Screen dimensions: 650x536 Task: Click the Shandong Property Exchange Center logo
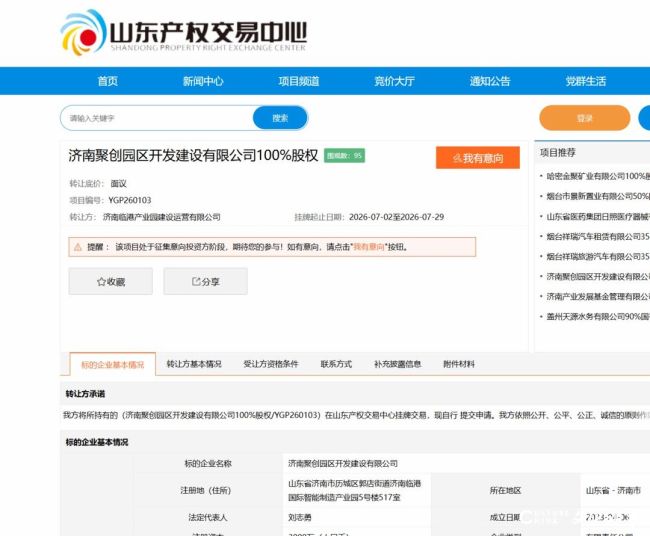[x=184, y=33]
